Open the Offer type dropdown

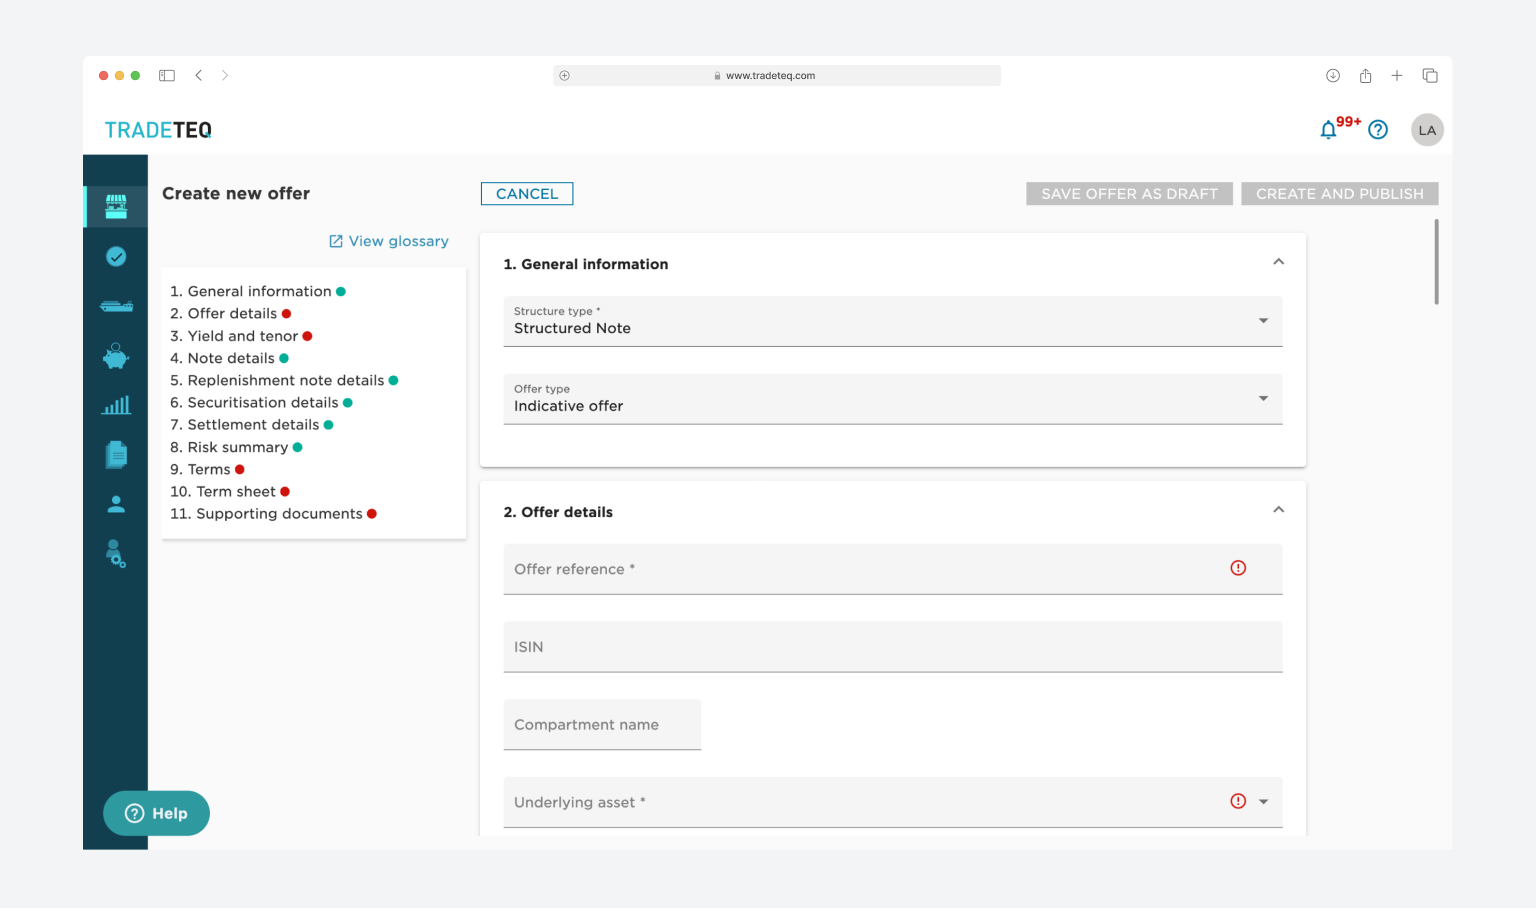892,399
